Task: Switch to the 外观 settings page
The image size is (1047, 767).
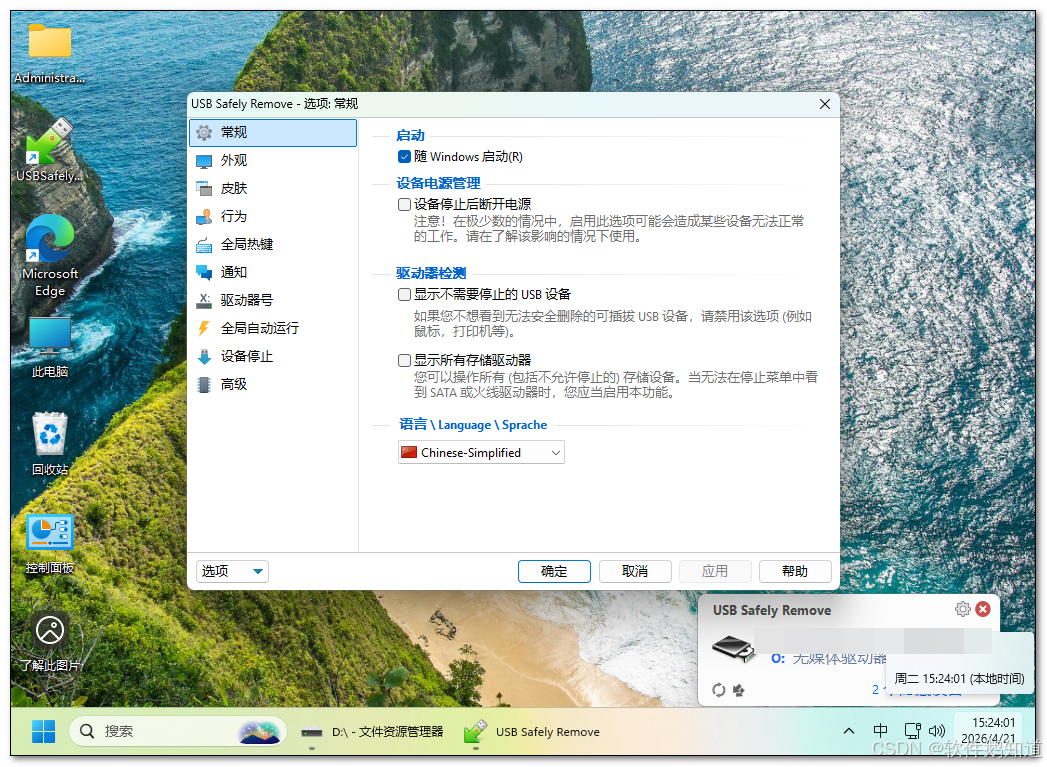Action: (273, 161)
